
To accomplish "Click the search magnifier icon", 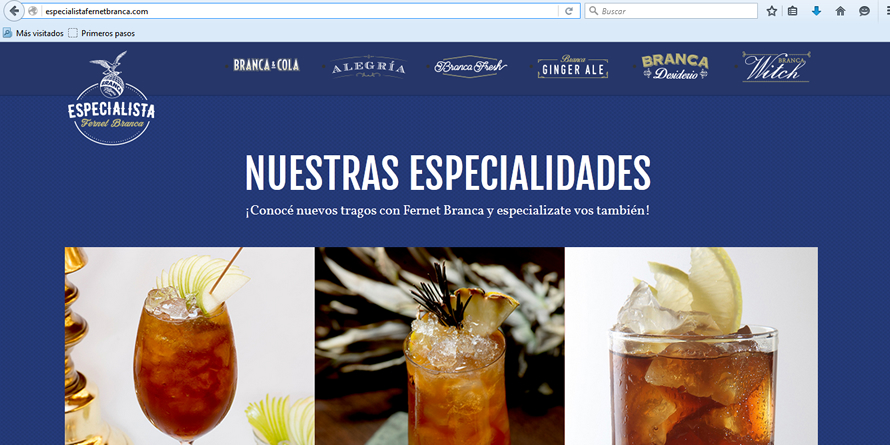I will (593, 11).
